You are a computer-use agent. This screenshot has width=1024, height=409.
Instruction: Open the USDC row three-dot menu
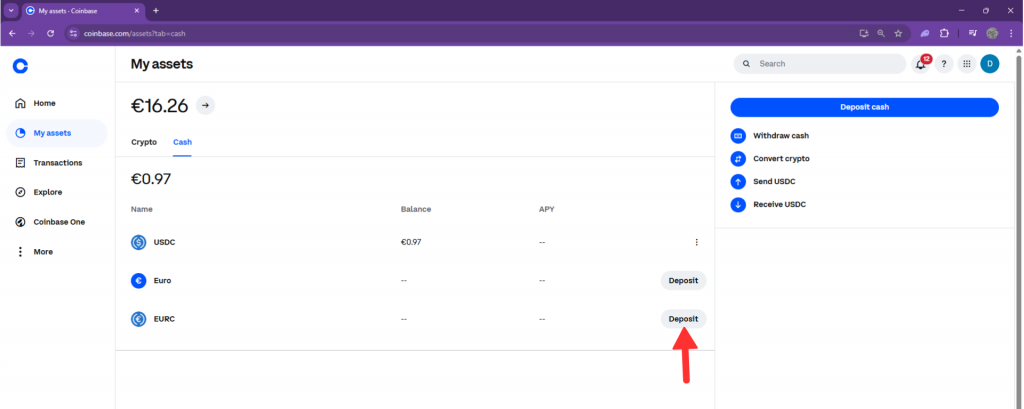[x=696, y=242]
